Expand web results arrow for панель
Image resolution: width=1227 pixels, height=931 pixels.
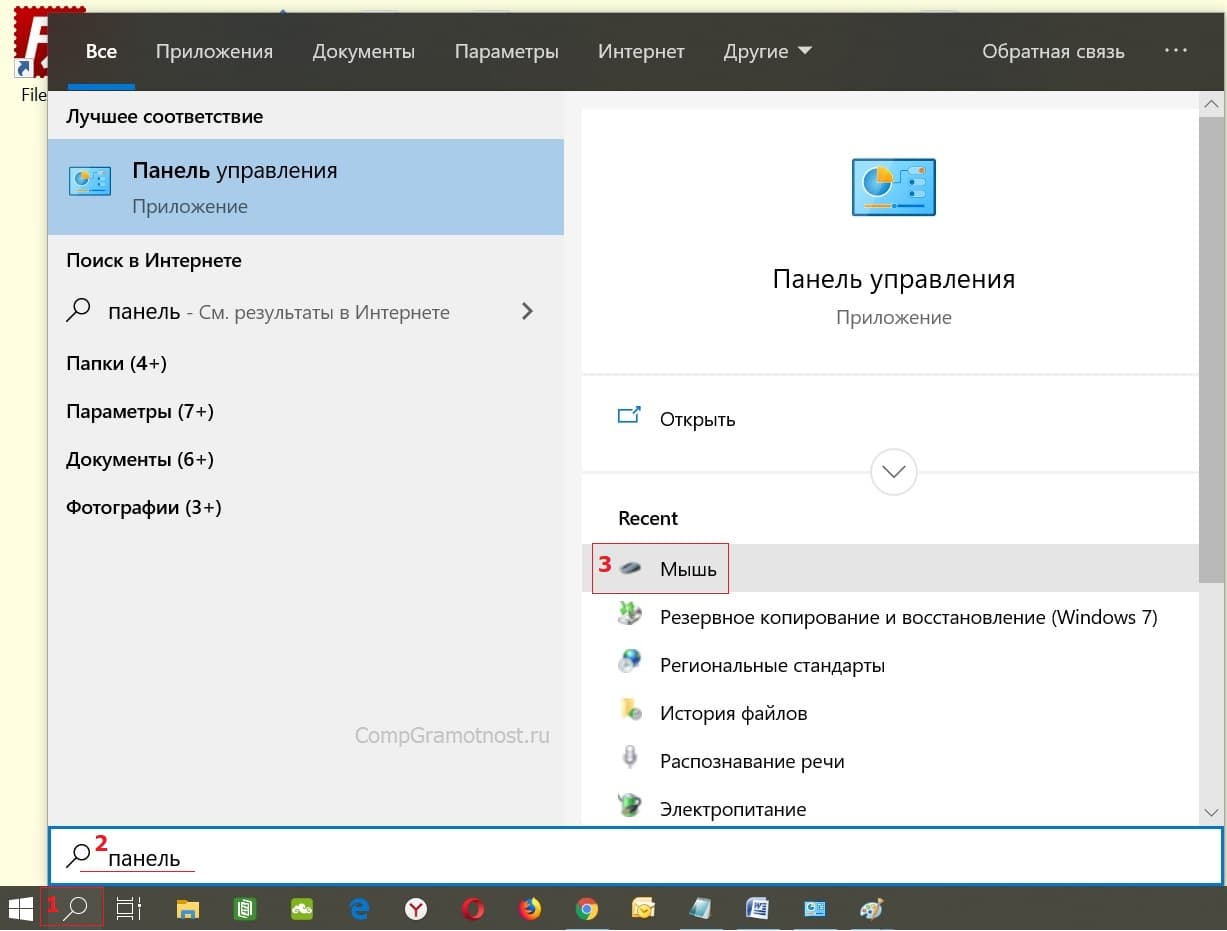click(528, 312)
